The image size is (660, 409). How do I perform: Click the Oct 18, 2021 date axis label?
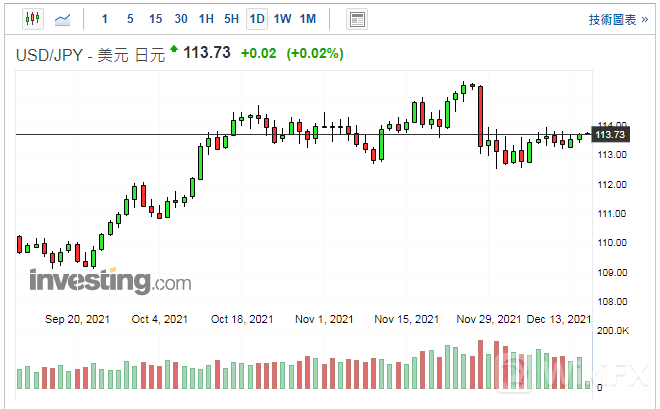pos(242,319)
